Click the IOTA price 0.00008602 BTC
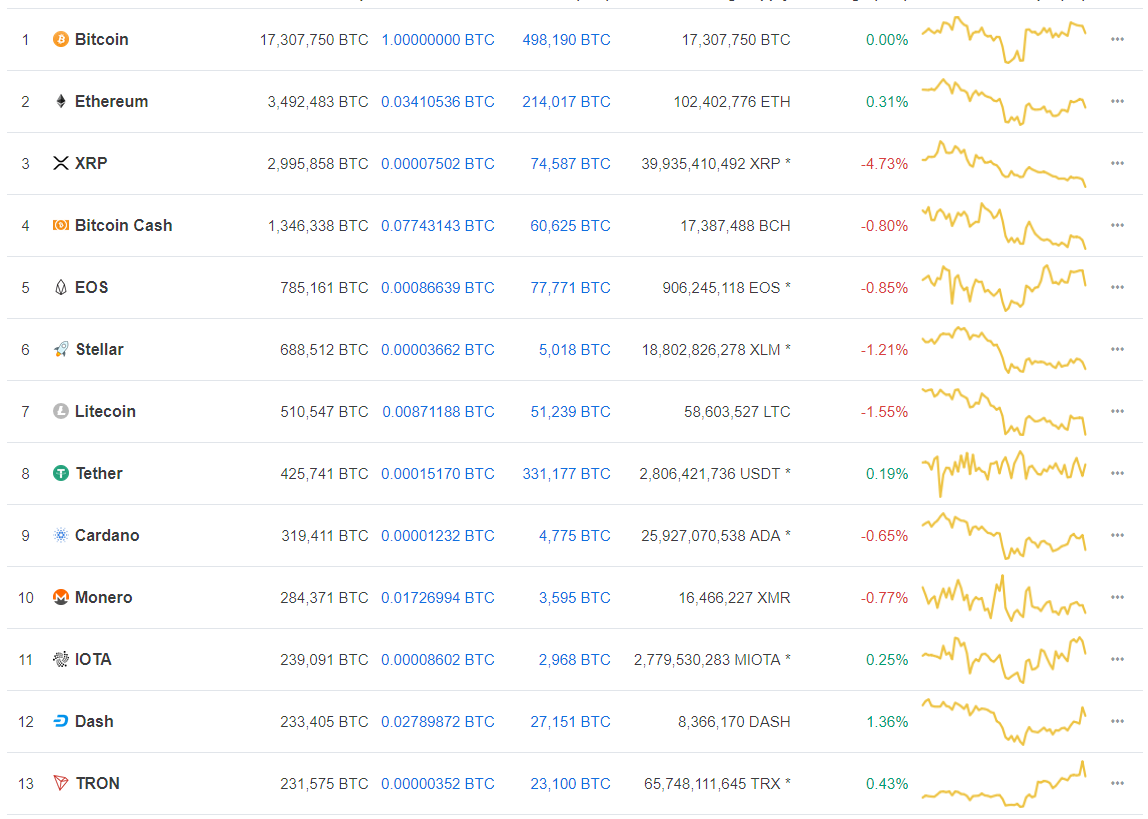Image resolution: width=1148 pixels, height=819 pixels. pos(437,660)
